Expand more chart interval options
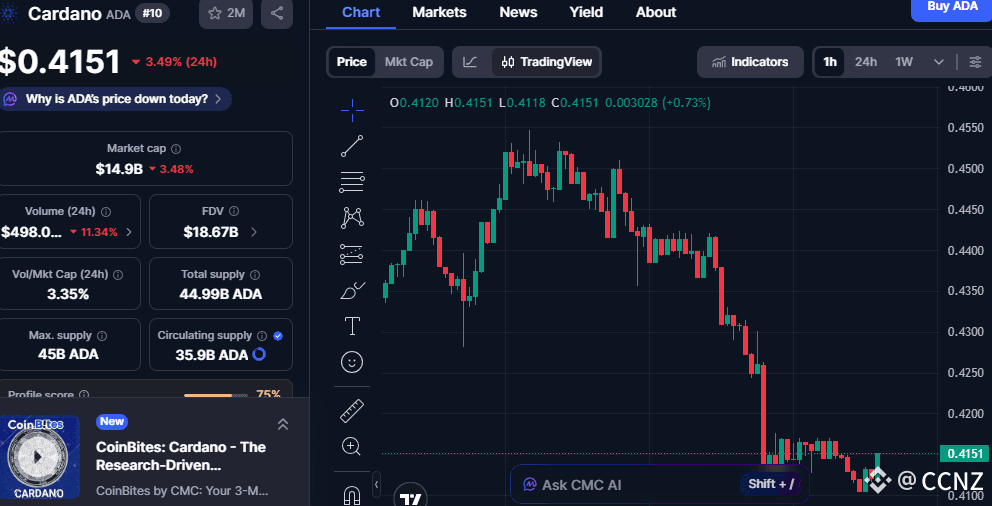Screen dimensions: 992x506 pos(939,62)
